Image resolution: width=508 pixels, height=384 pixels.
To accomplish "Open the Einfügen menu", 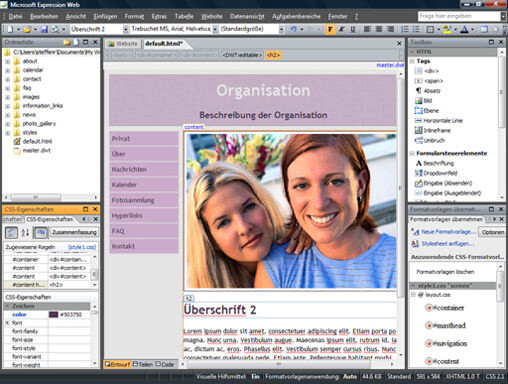I will [x=105, y=16].
